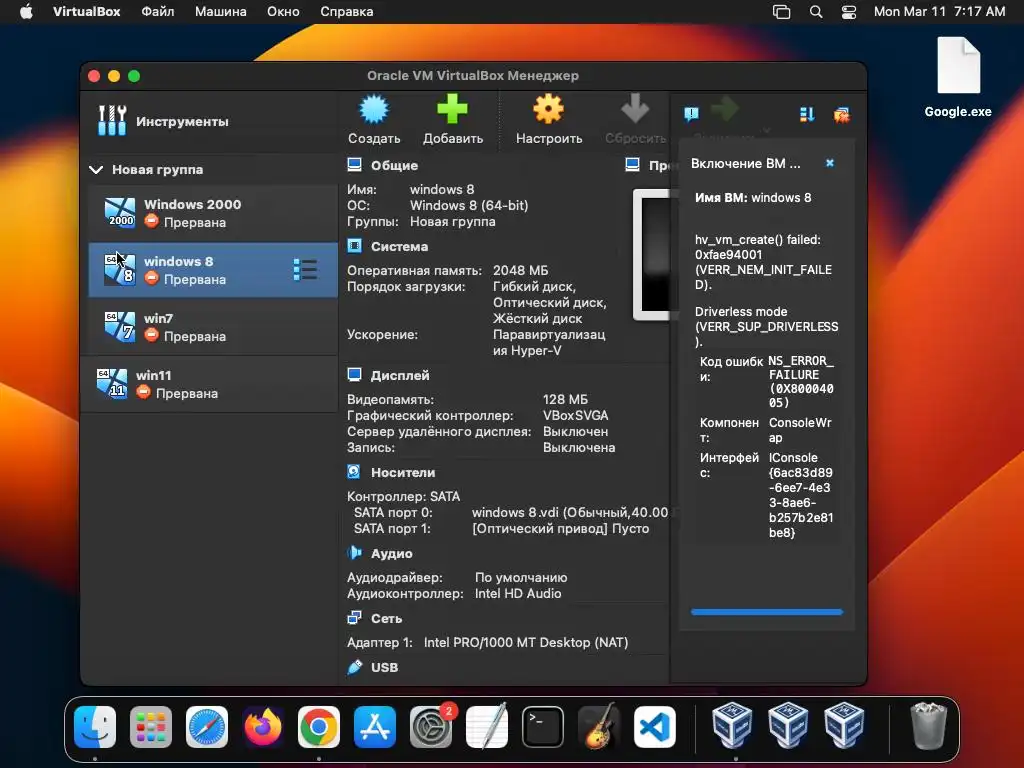Screen dimensions: 1024x768
Task: Click the 'win11' VM name
Action: tap(153, 376)
